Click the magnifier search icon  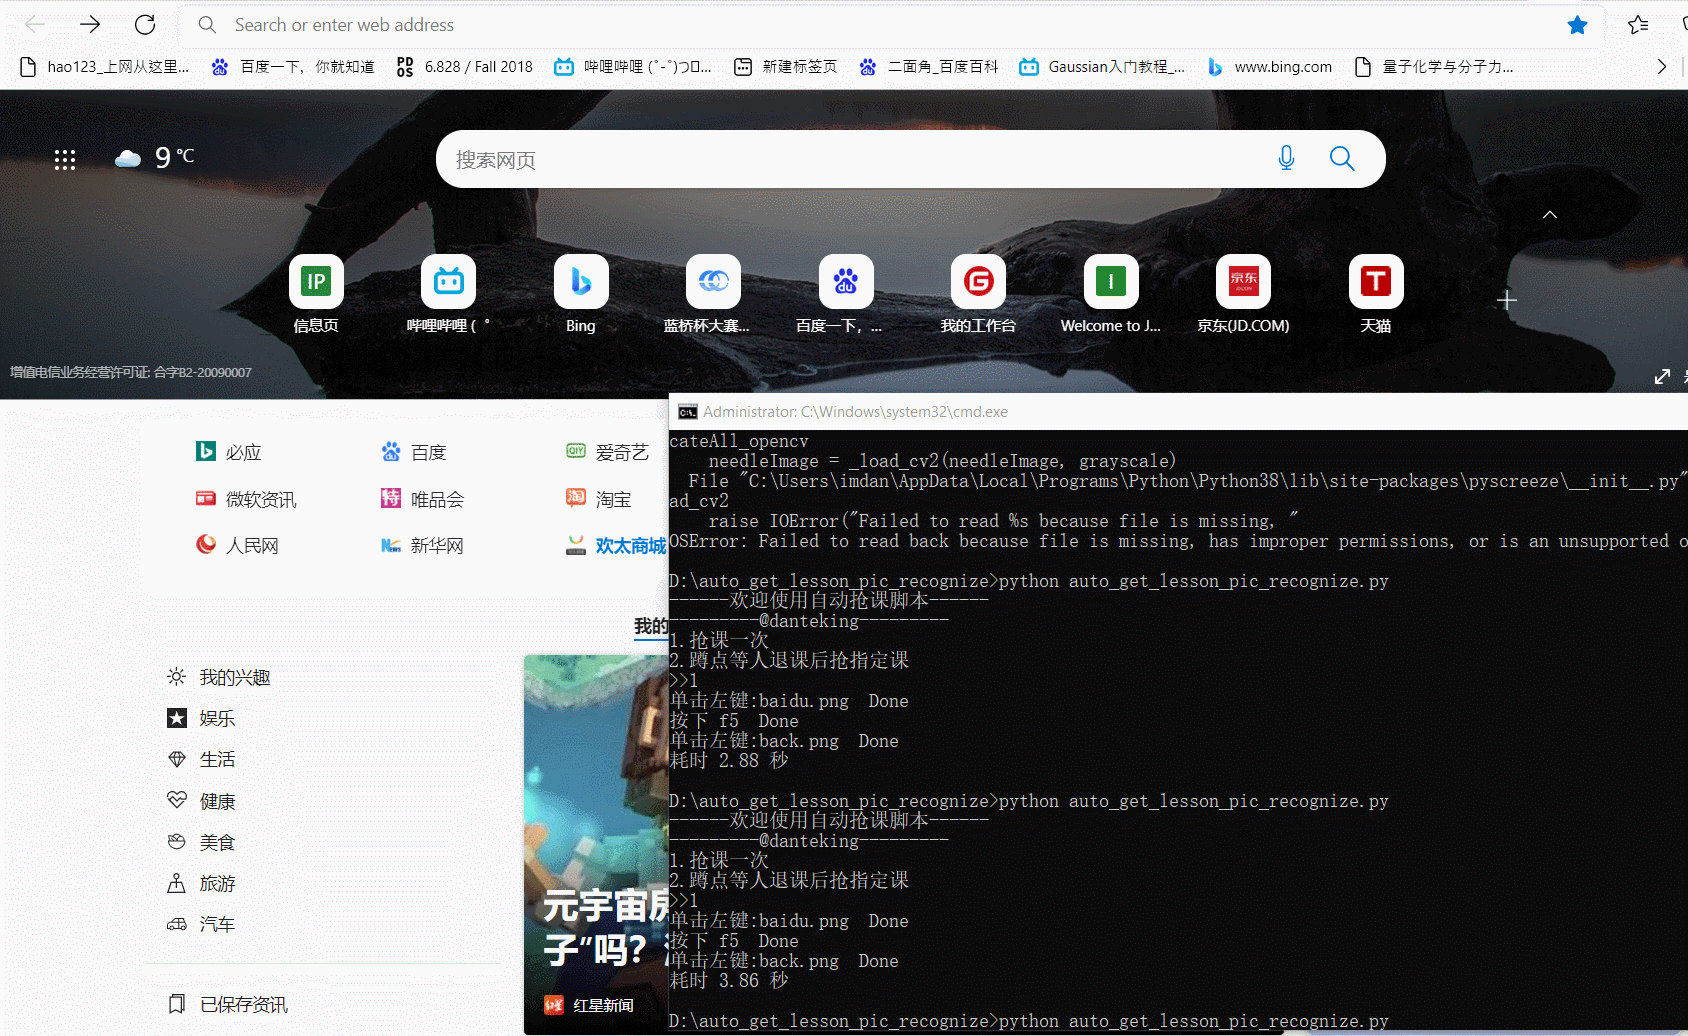[x=1341, y=158]
